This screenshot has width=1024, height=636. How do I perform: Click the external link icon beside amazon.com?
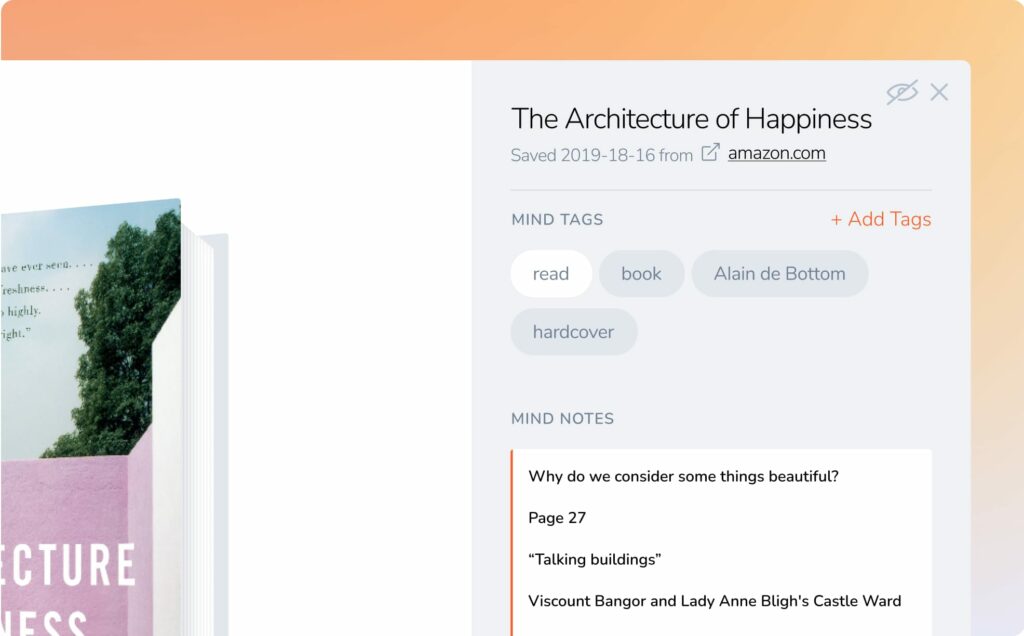pyautogui.click(x=710, y=153)
